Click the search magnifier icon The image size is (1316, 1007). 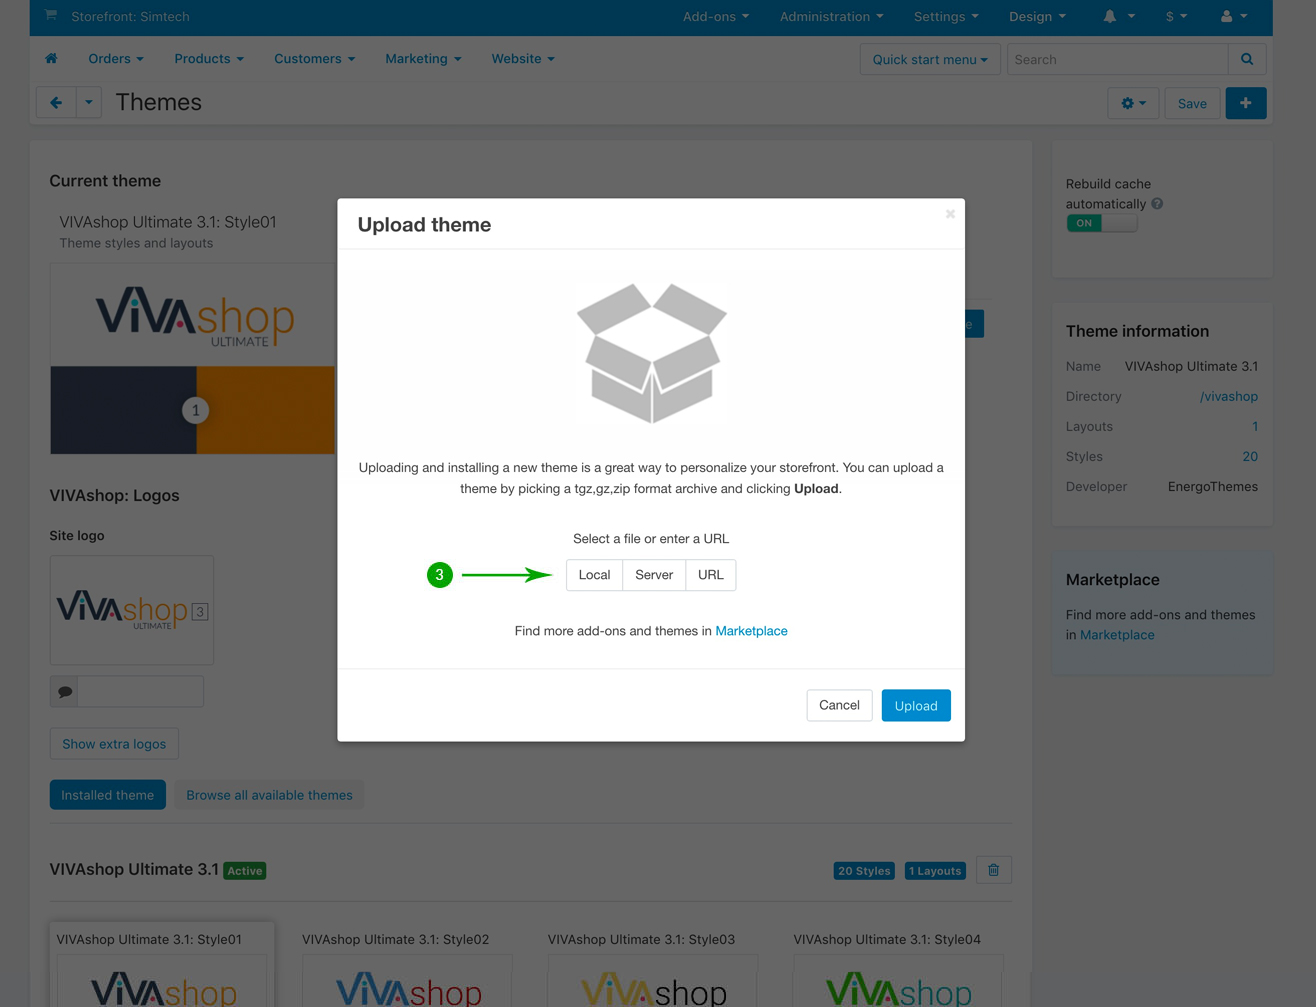click(x=1247, y=59)
